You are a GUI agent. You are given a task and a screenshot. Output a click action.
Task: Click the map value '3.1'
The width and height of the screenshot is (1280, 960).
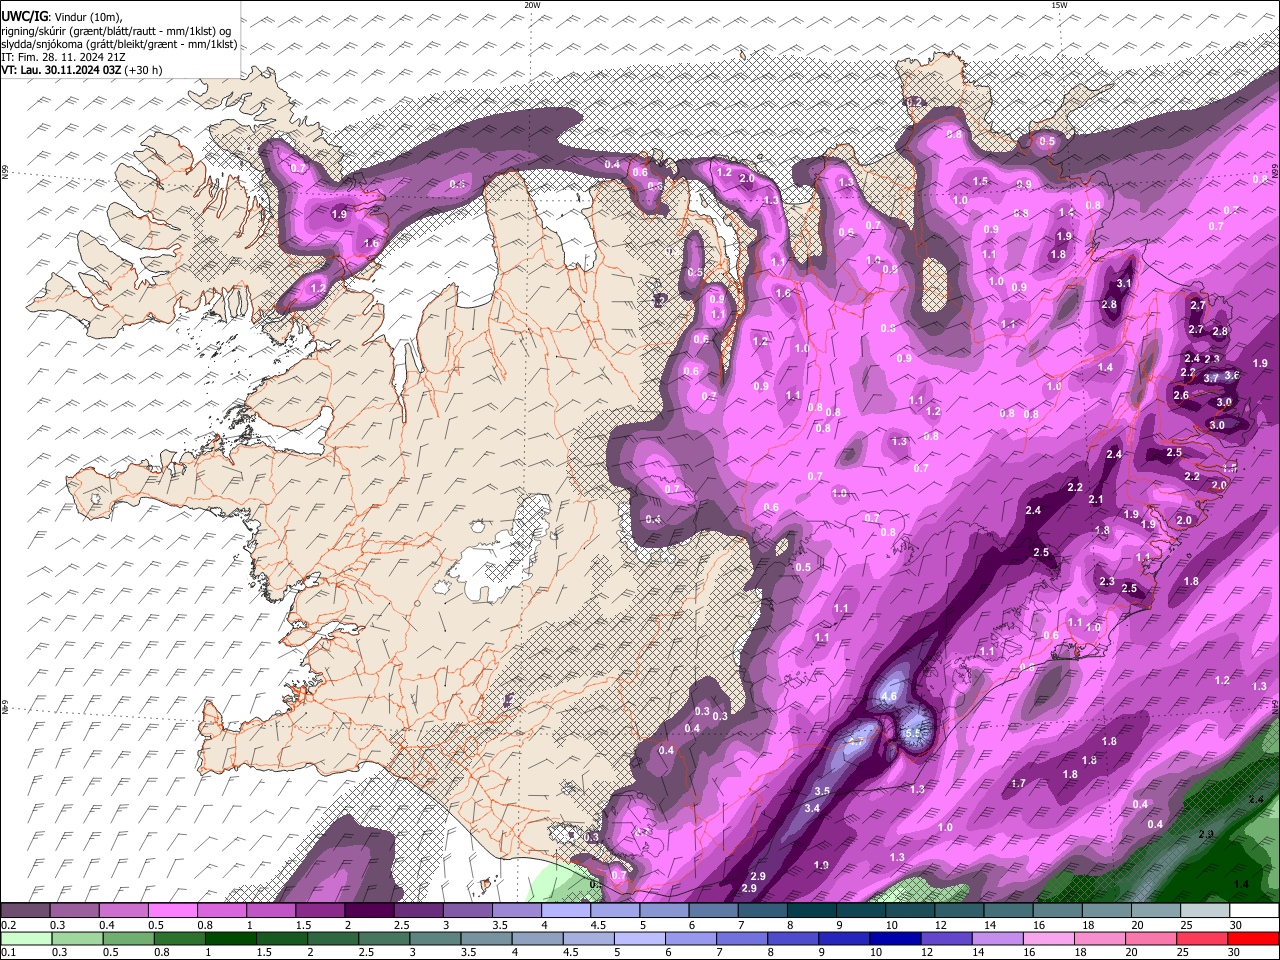click(1123, 284)
